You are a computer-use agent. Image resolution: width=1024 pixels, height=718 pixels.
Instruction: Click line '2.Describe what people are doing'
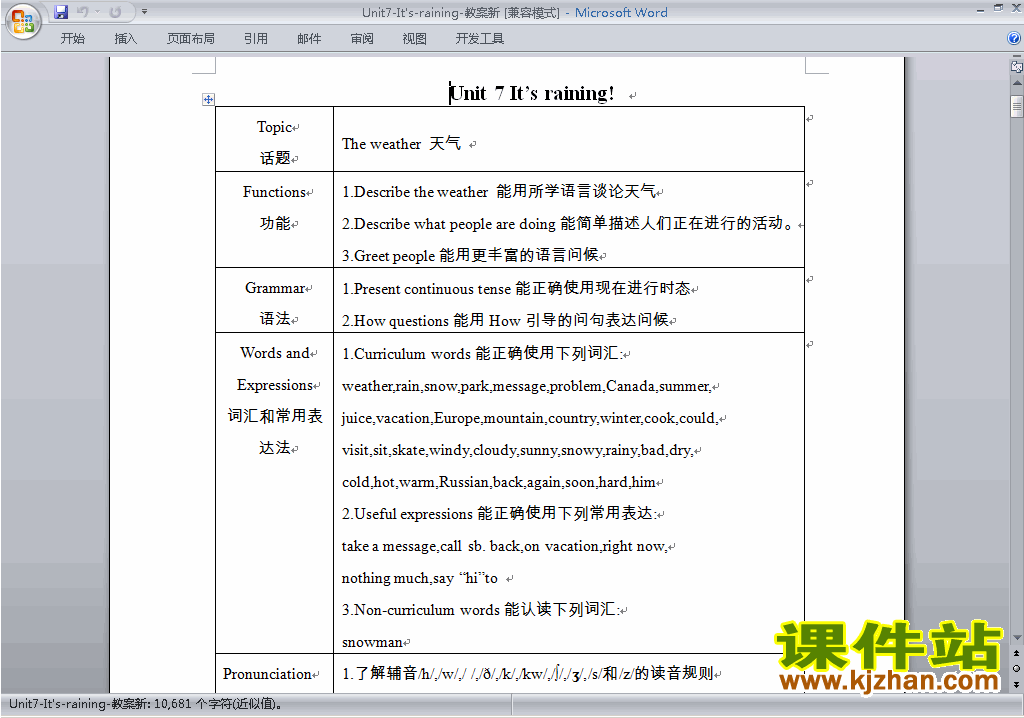click(568, 223)
